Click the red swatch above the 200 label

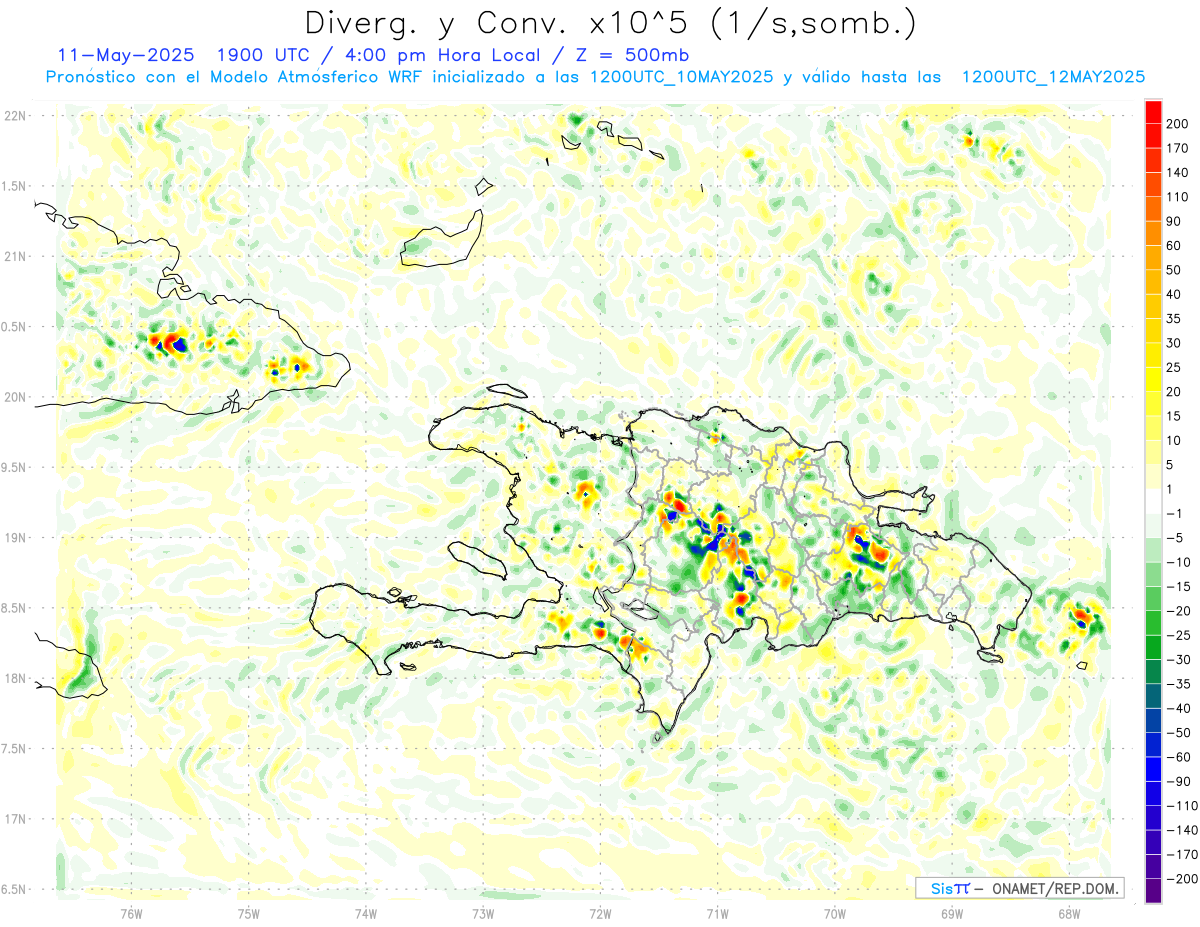click(1153, 111)
